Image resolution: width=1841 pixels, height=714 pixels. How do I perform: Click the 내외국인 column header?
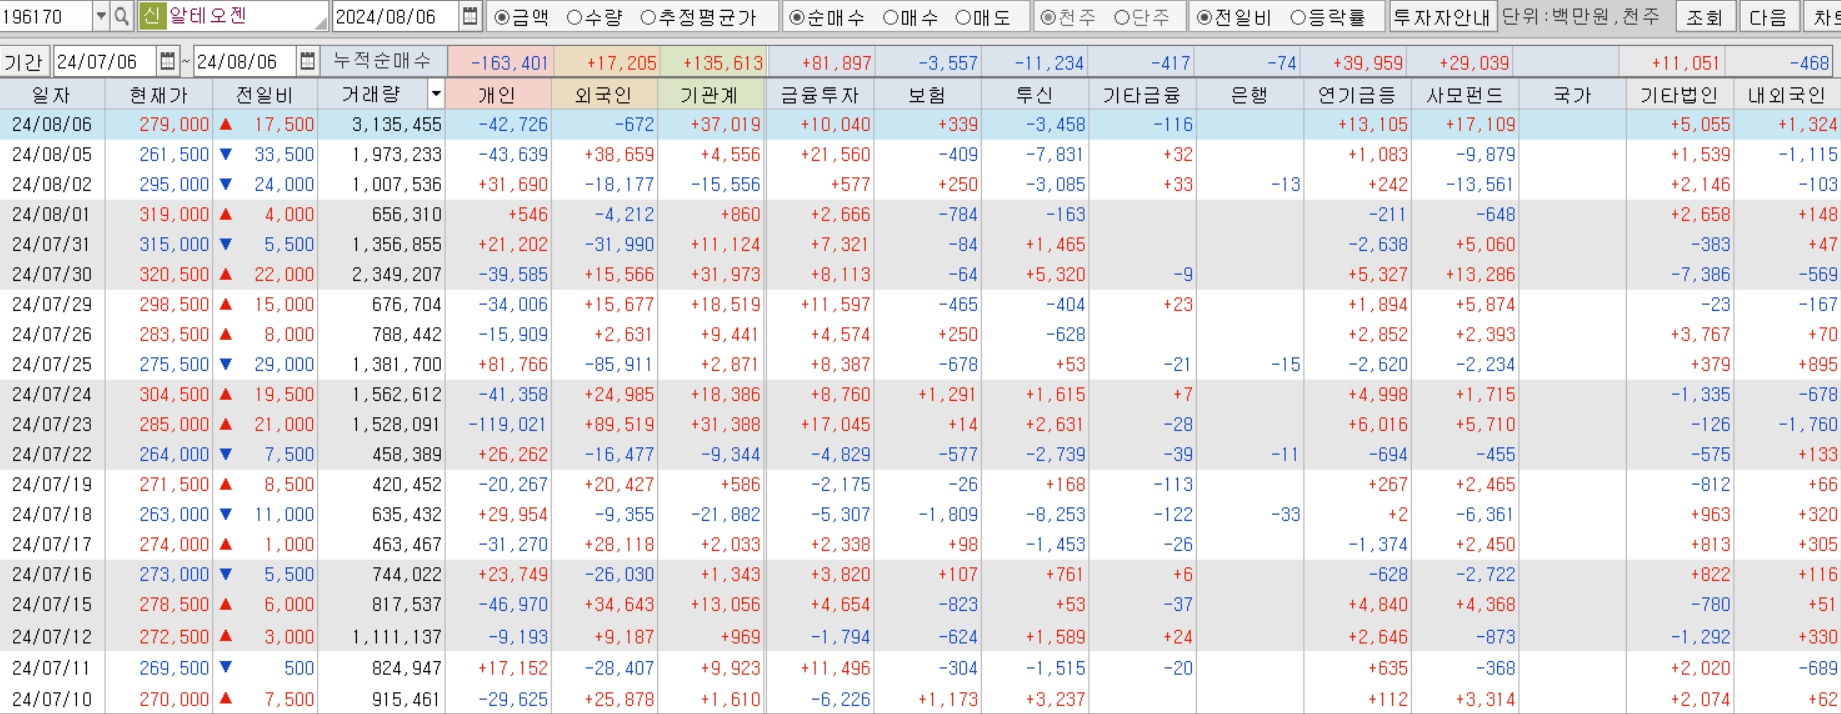tap(1787, 95)
